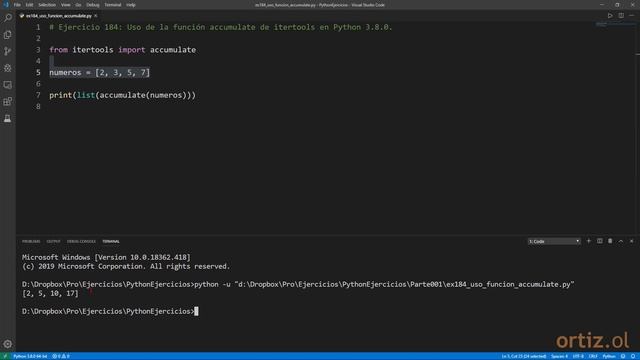Change CRLF end of line sequence
The width and height of the screenshot is (640, 360).
click(x=593, y=356)
